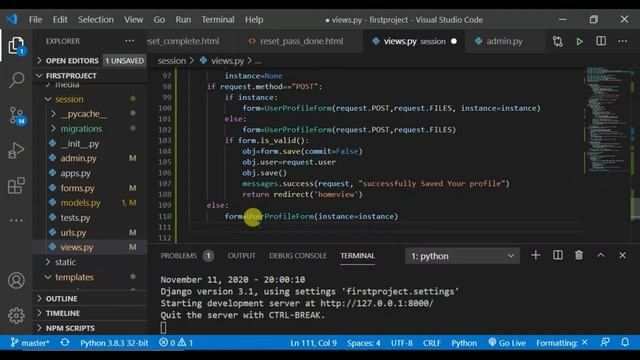Open the Edit menu
This screenshot has width=640, height=360.
click(x=60, y=20)
